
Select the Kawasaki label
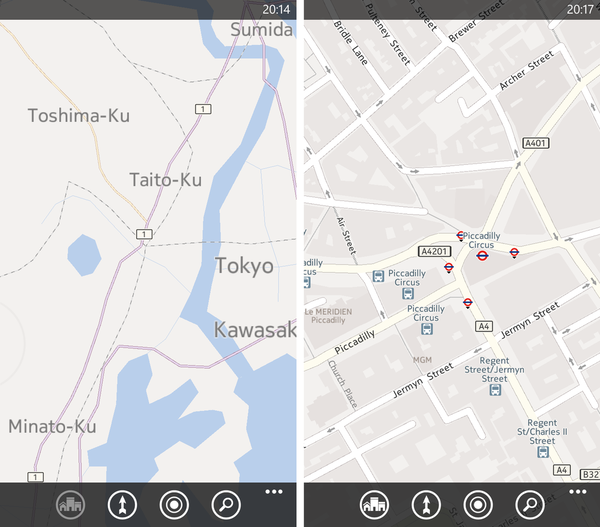pos(255,330)
